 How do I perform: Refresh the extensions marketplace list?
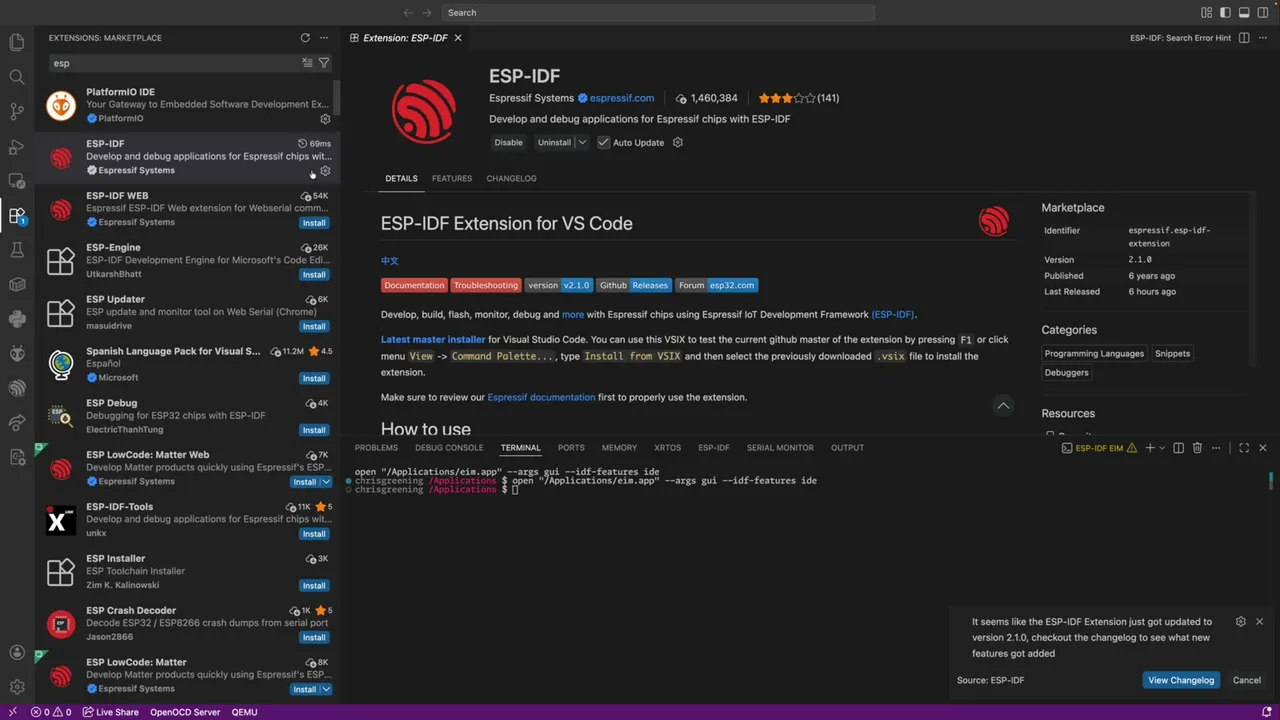[305, 38]
